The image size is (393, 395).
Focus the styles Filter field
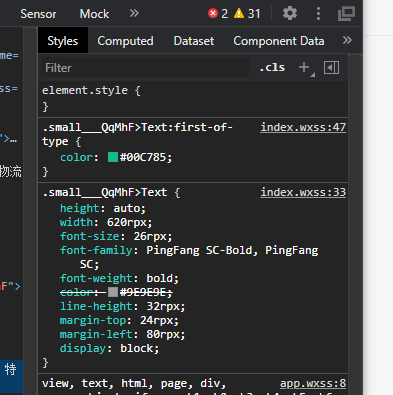tap(145, 68)
